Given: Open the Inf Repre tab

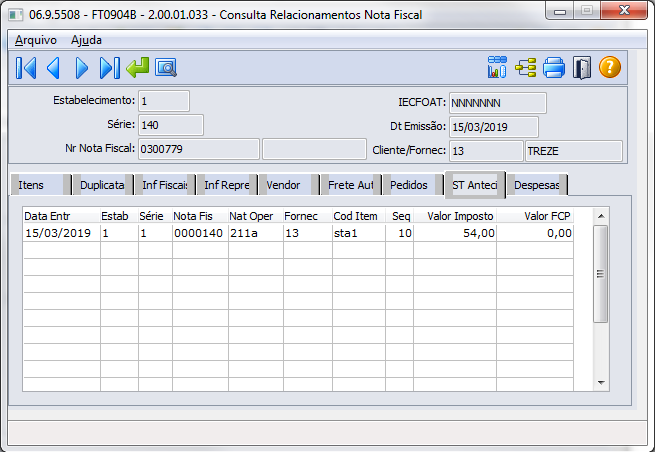Looking at the screenshot, I should [x=226, y=185].
